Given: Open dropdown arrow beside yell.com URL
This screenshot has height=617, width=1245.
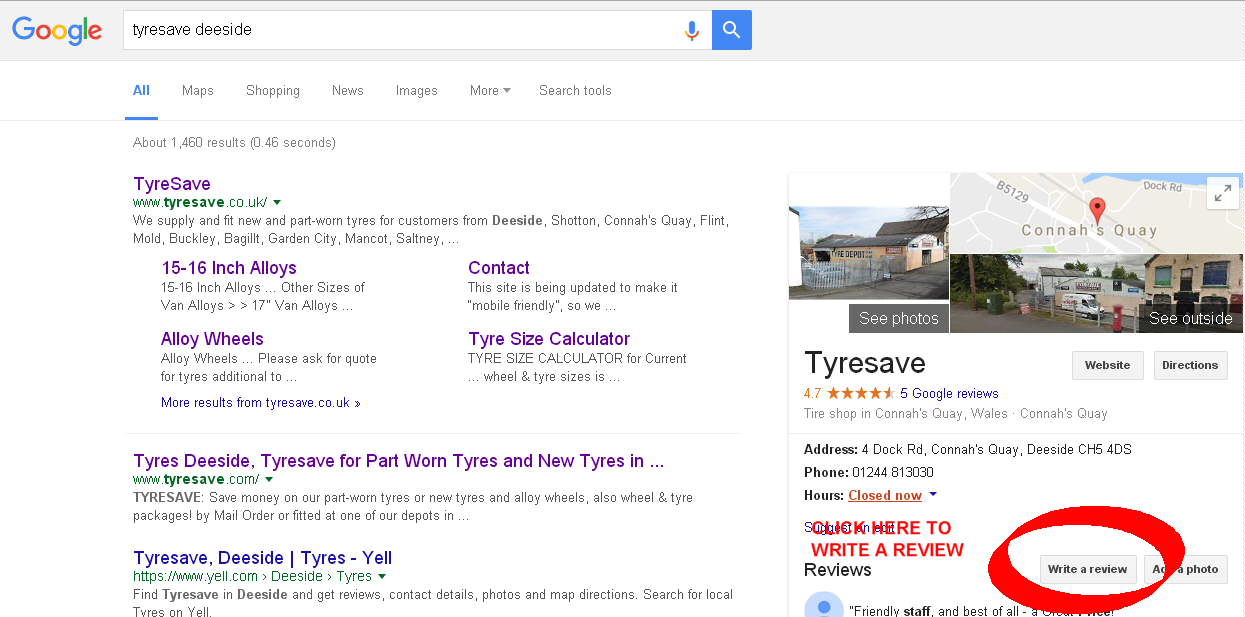Looking at the screenshot, I should click(x=382, y=576).
